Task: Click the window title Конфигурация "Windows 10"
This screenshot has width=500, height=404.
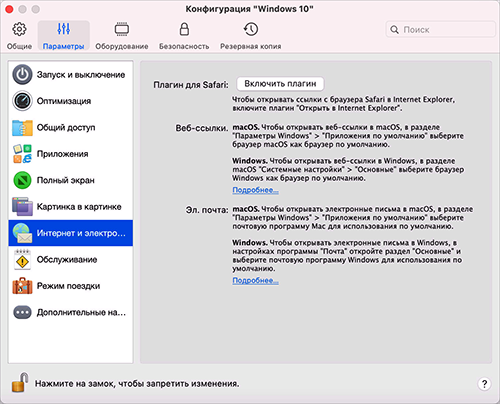Action: [x=249, y=9]
